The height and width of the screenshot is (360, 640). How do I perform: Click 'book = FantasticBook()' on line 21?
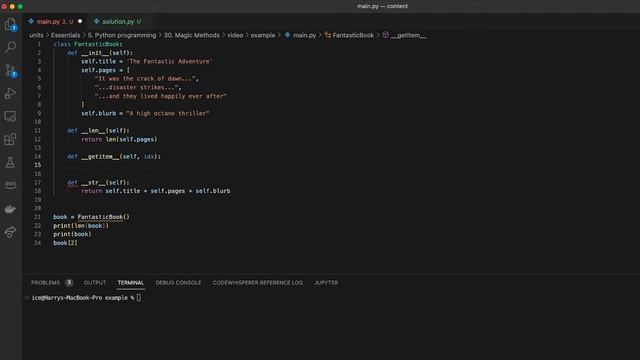click(91, 217)
